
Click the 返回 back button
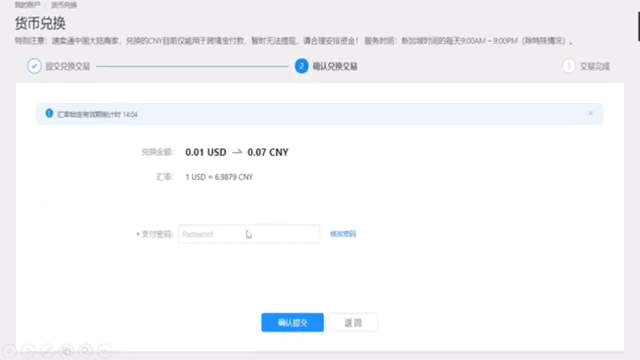coord(353,322)
